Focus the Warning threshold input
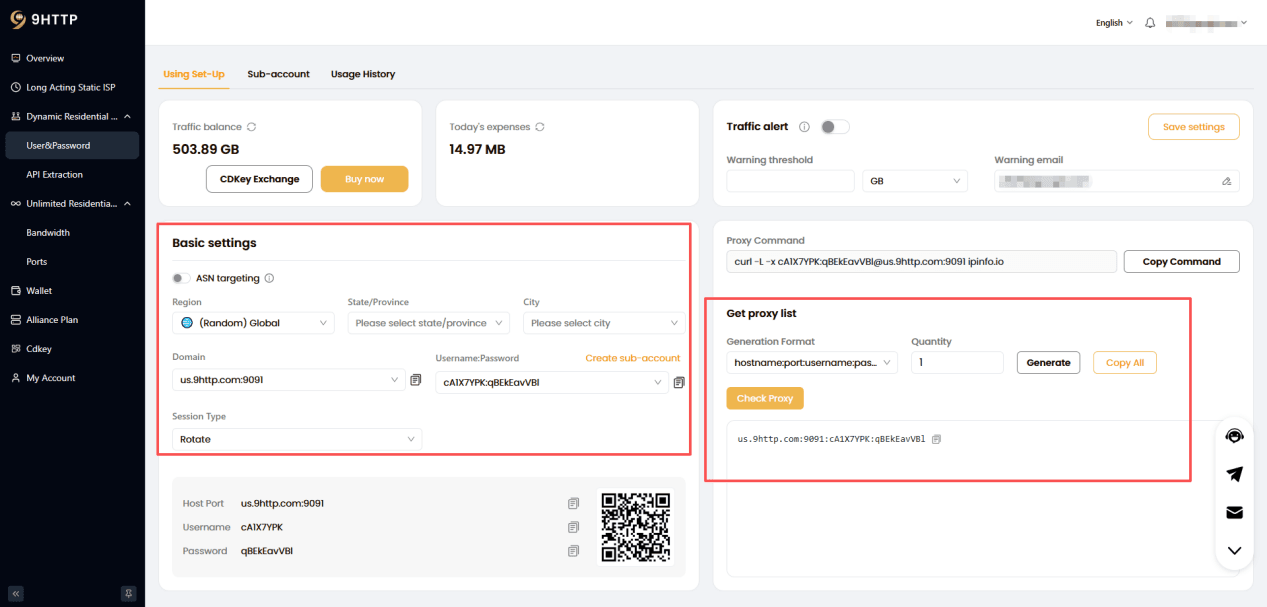 [x=790, y=181]
